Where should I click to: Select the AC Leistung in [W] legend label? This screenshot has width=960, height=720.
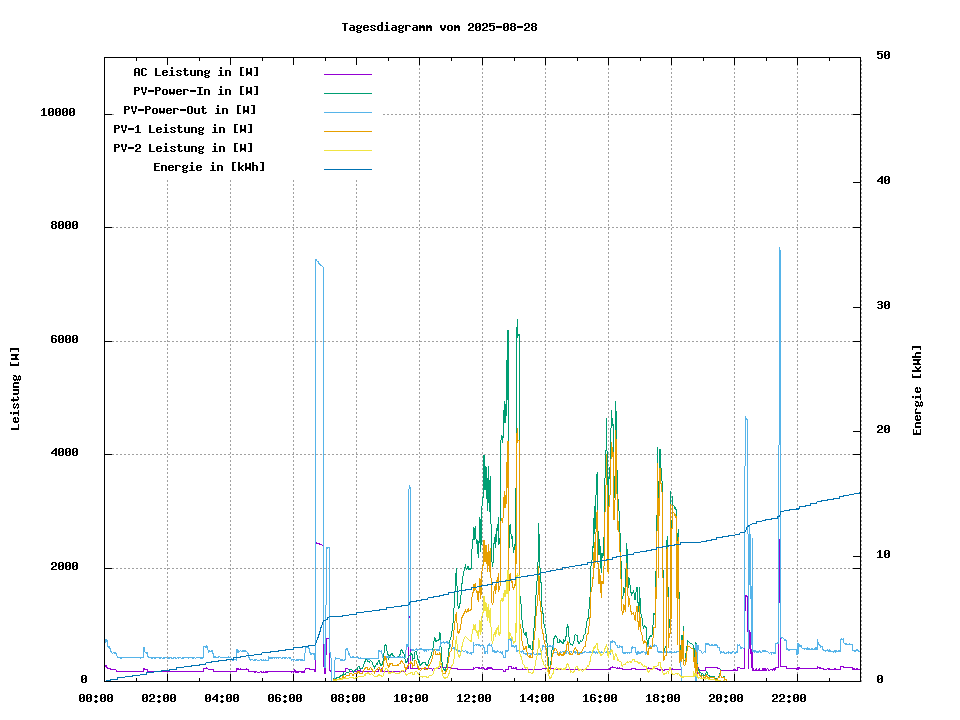[x=196, y=72]
